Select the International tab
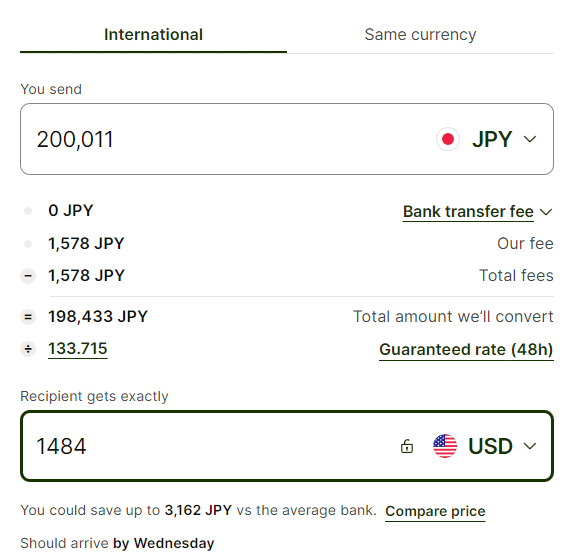563x557 pixels. point(153,34)
